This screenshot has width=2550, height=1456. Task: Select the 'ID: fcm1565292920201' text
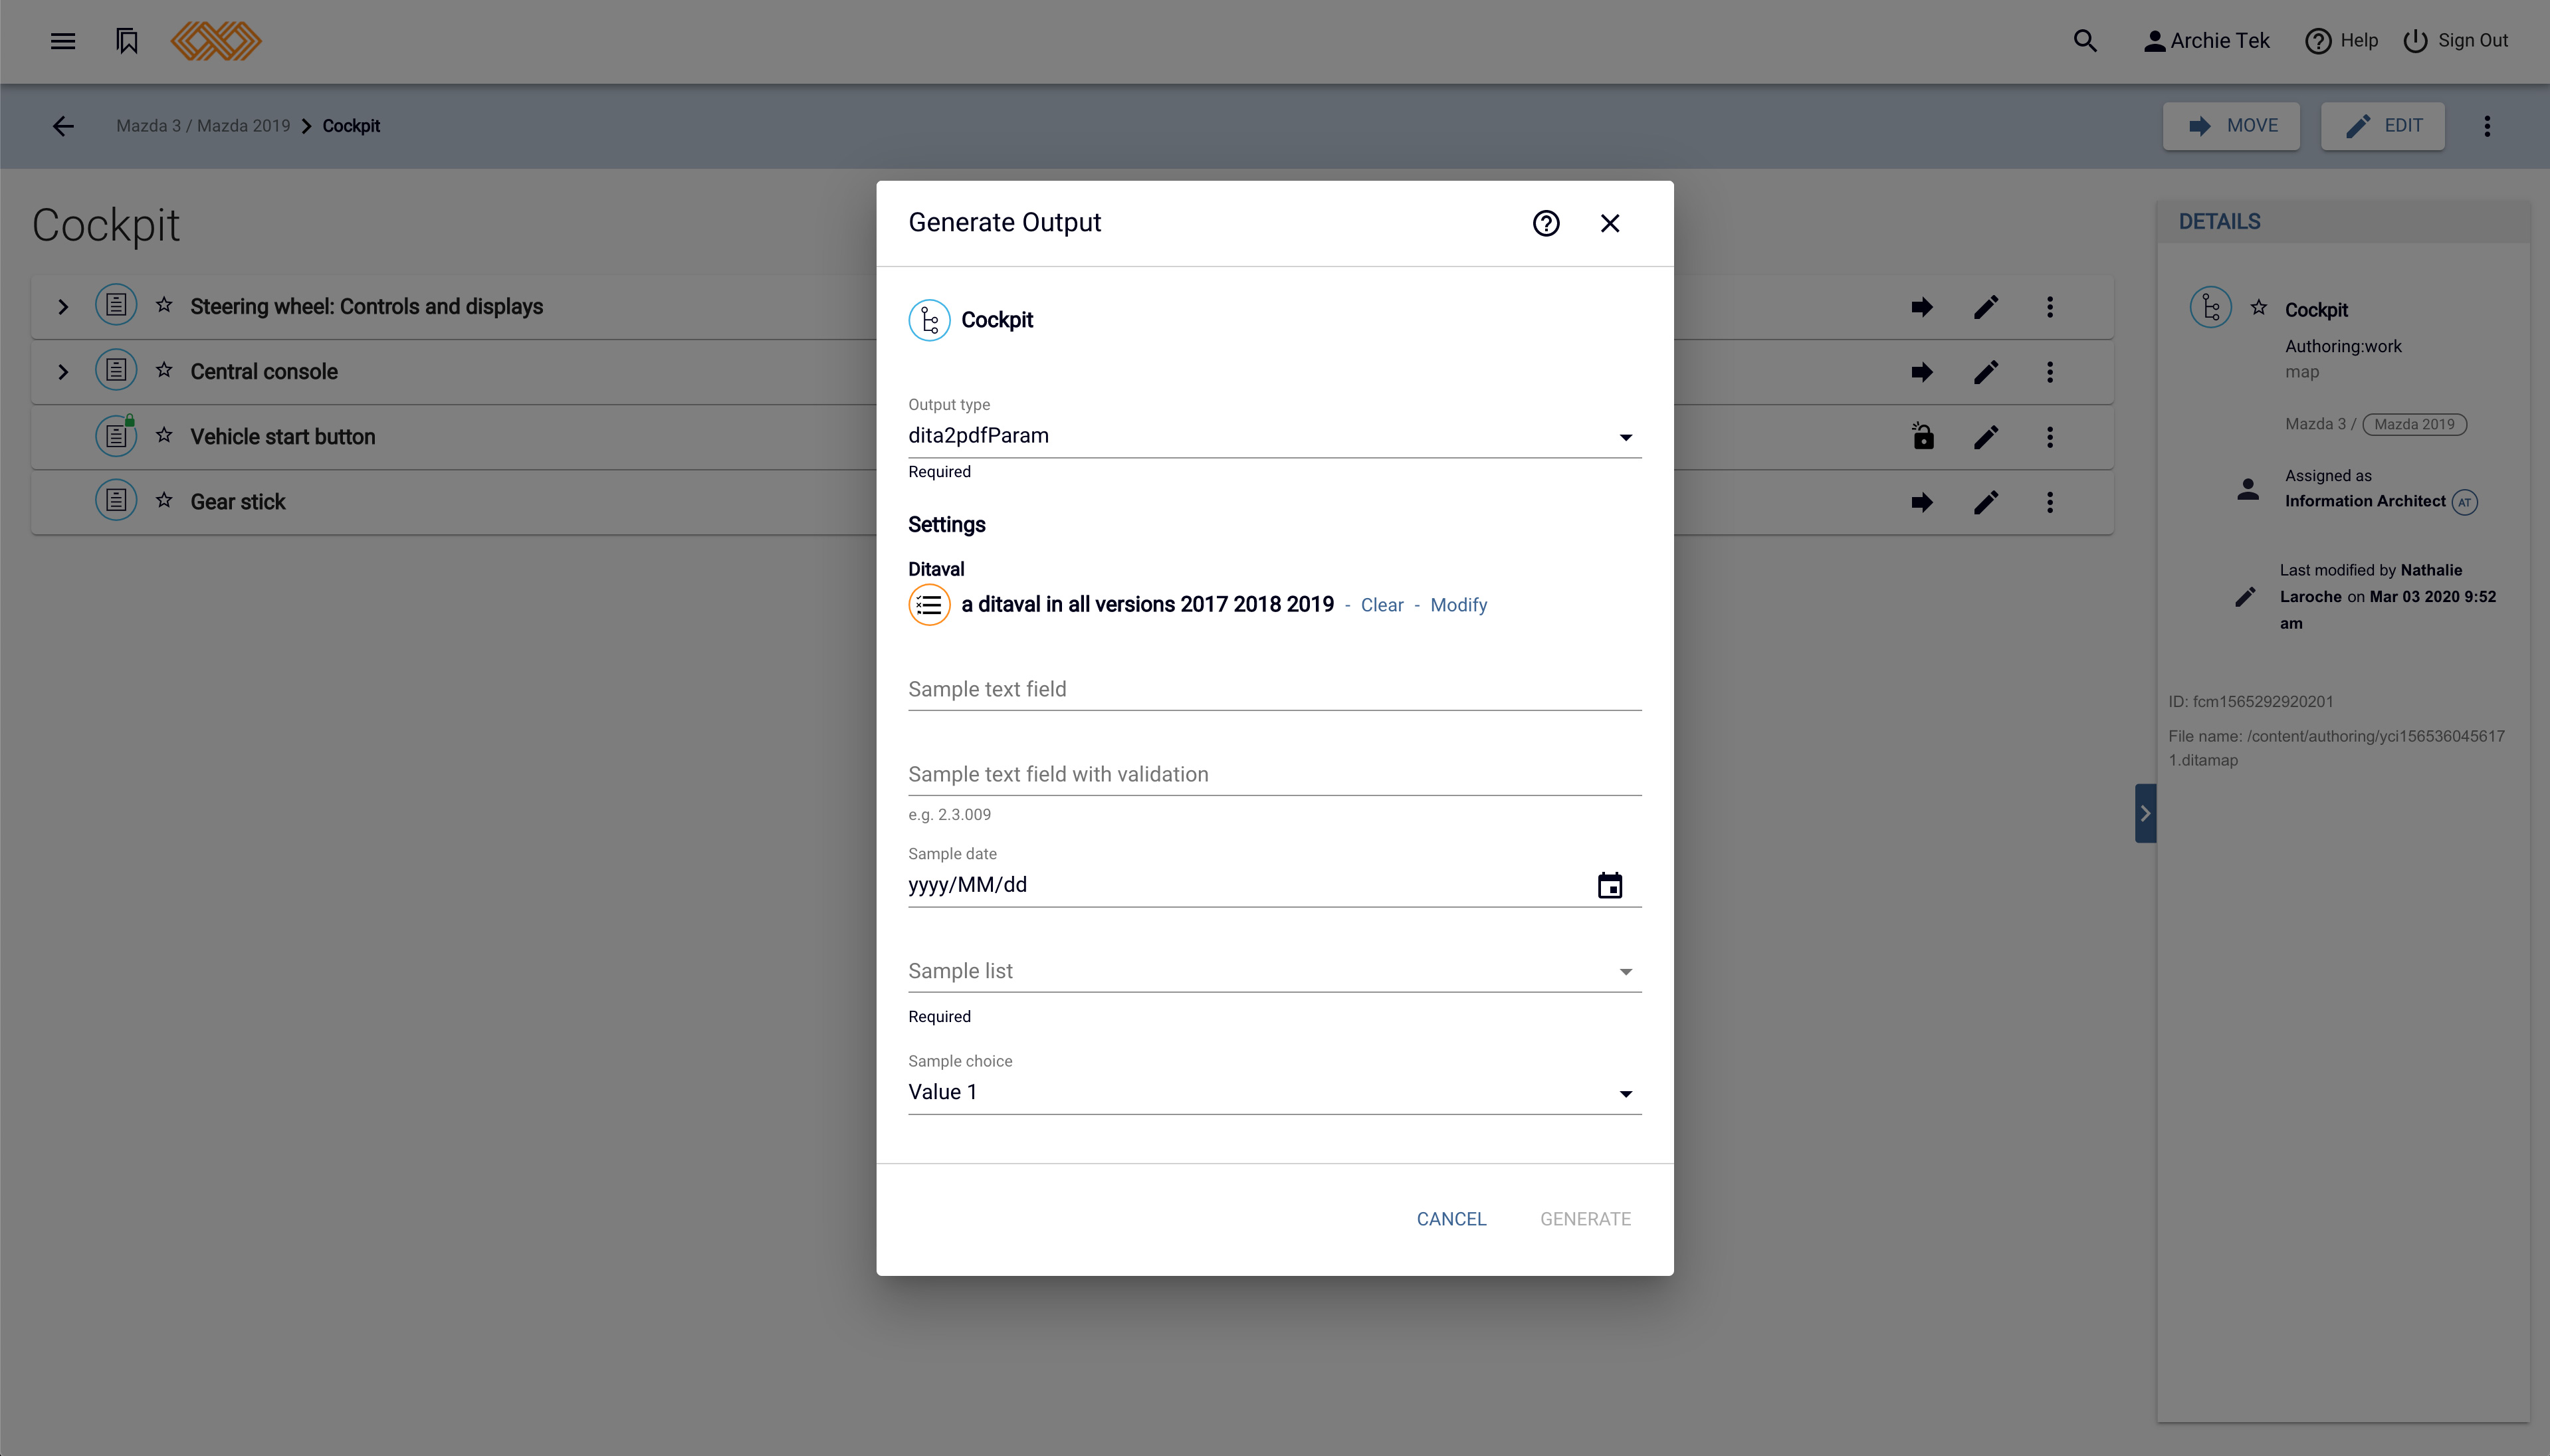2250,701
